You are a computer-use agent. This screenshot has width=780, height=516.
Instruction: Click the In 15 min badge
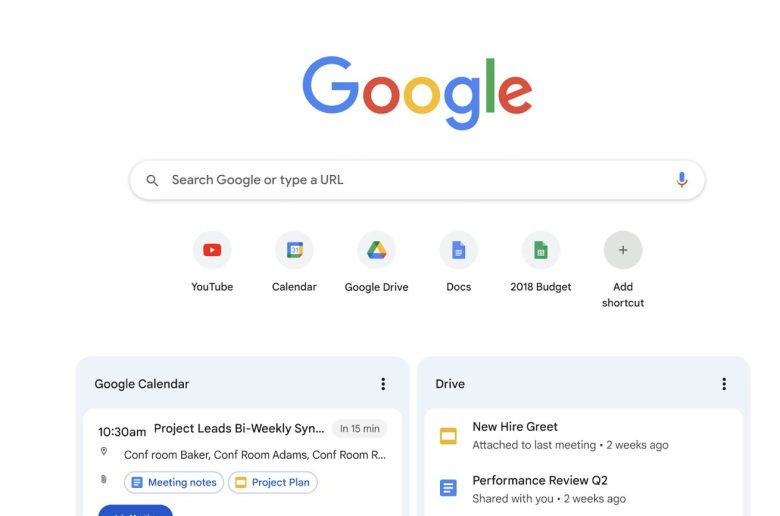(x=360, y=428)
